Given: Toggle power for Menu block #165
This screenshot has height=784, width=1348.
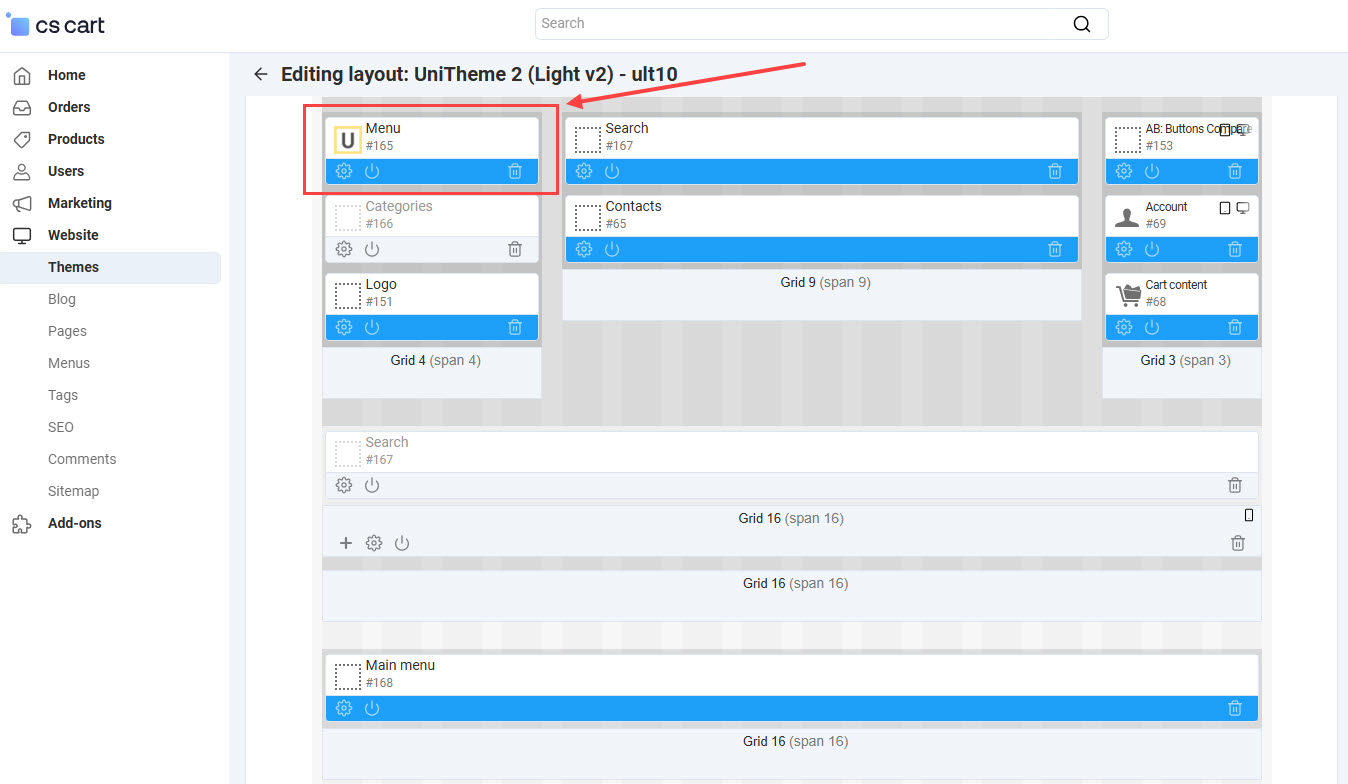Looking at the screenshot, I should 372,171.
